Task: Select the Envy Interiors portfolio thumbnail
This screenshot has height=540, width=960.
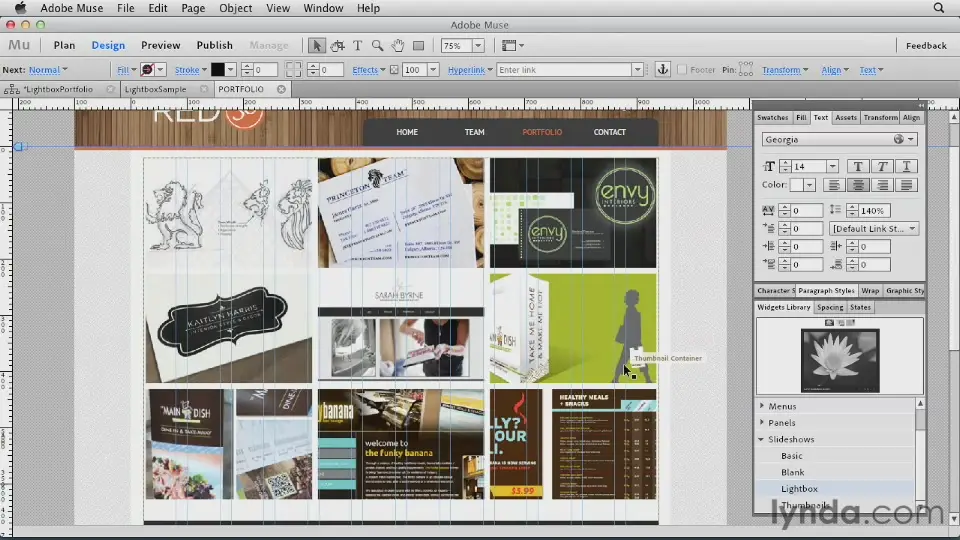Action: point(573,212)
